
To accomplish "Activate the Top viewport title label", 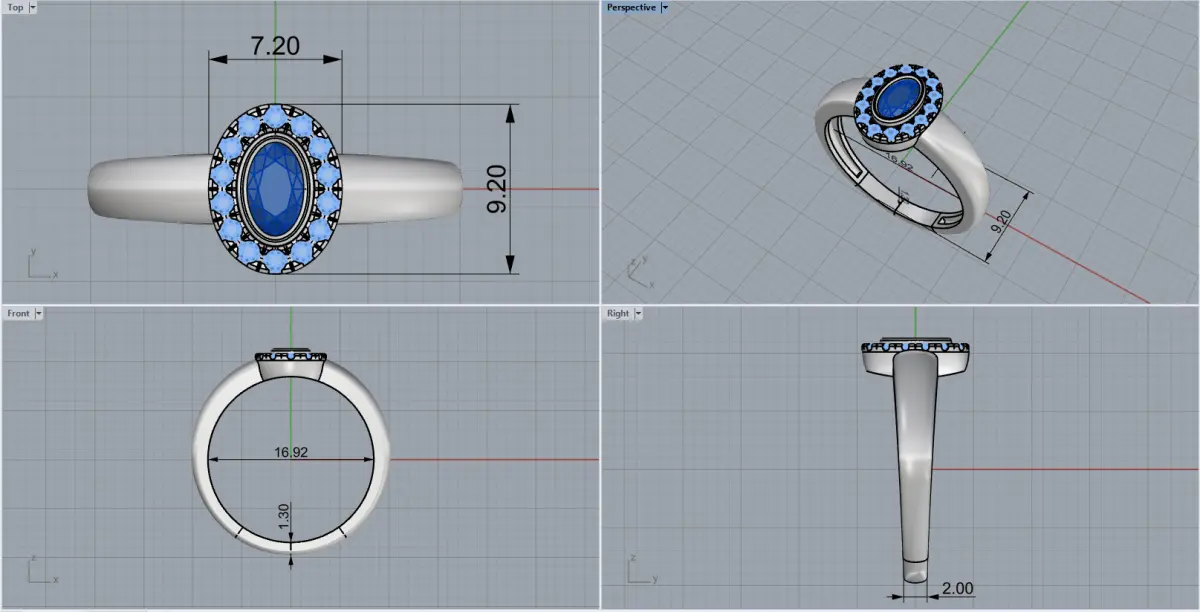I will [x=15, y=7].
